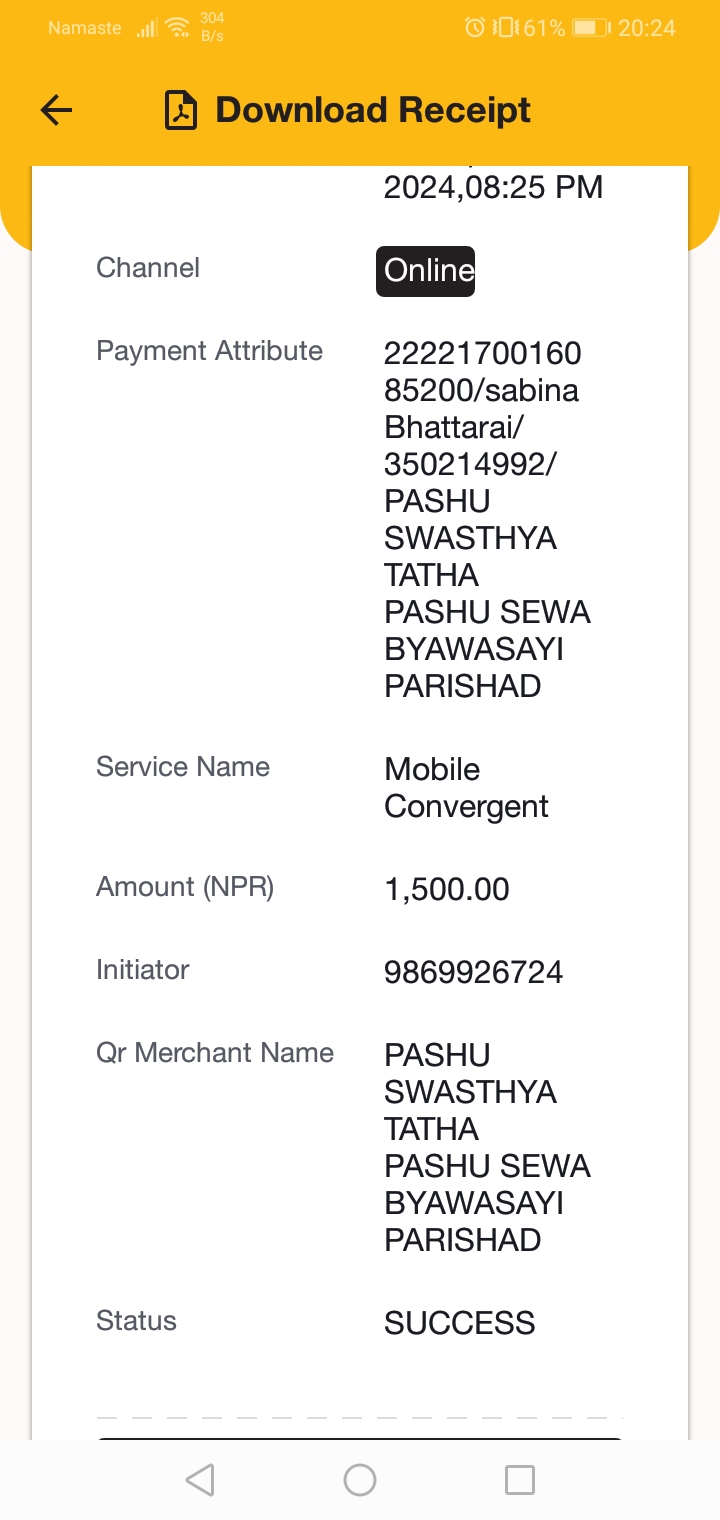Tap the Download Receipt title
This screenshot has width=720, height=1520.
click(373, 110)
